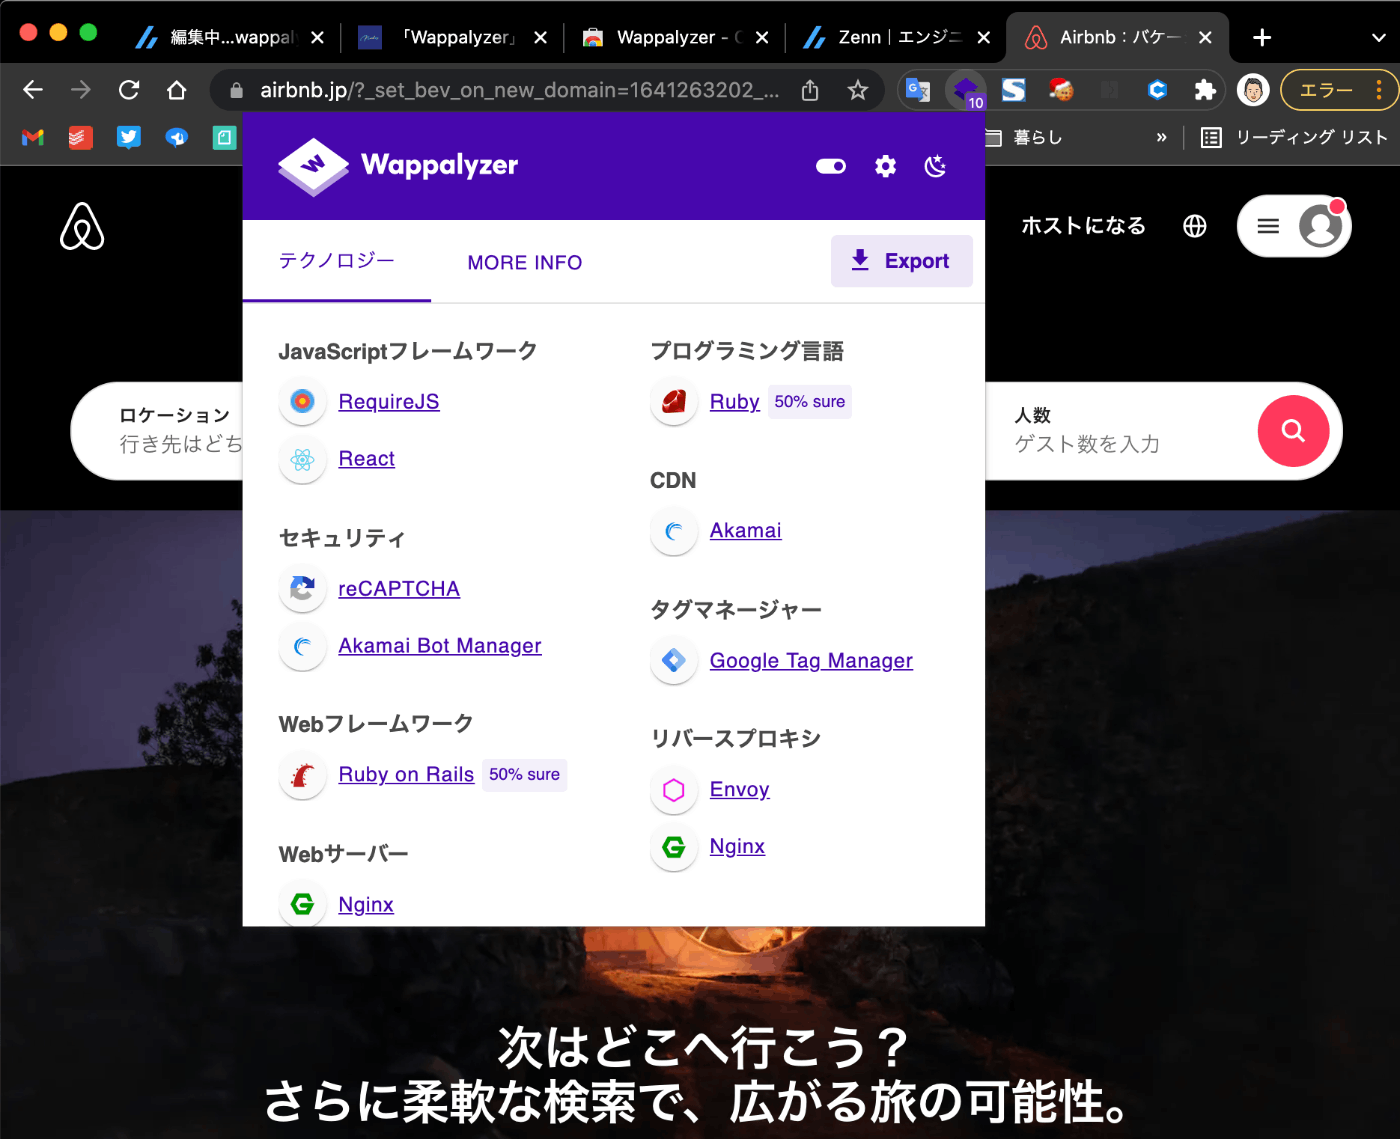This screenshot has width=1400, height=1139.
Task: Export the detected technologies
Action: (901, 261)
